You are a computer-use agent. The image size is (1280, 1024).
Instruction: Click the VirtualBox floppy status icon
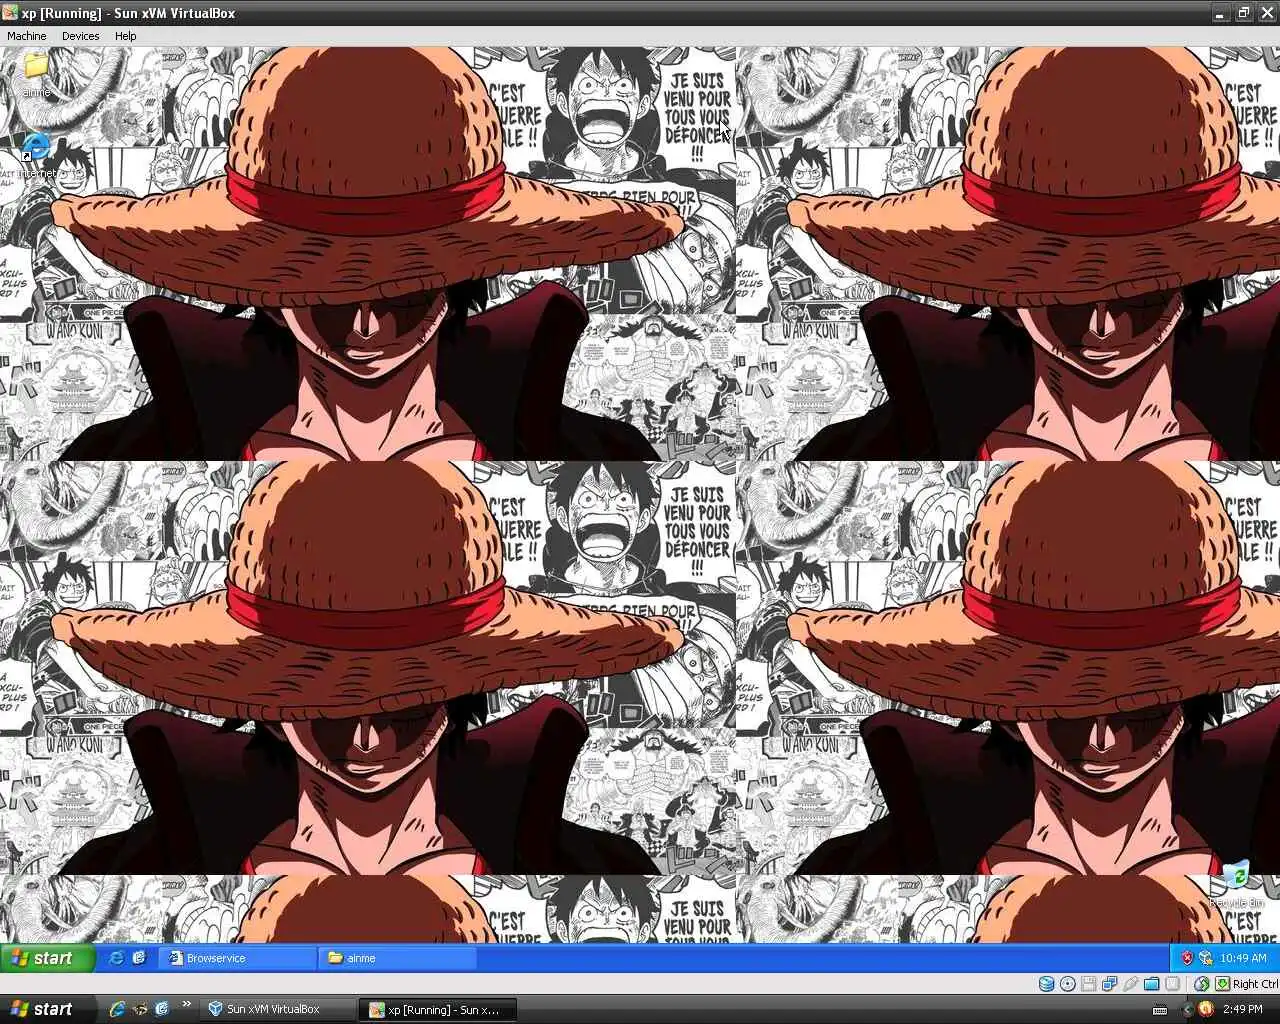[1089, 984]
